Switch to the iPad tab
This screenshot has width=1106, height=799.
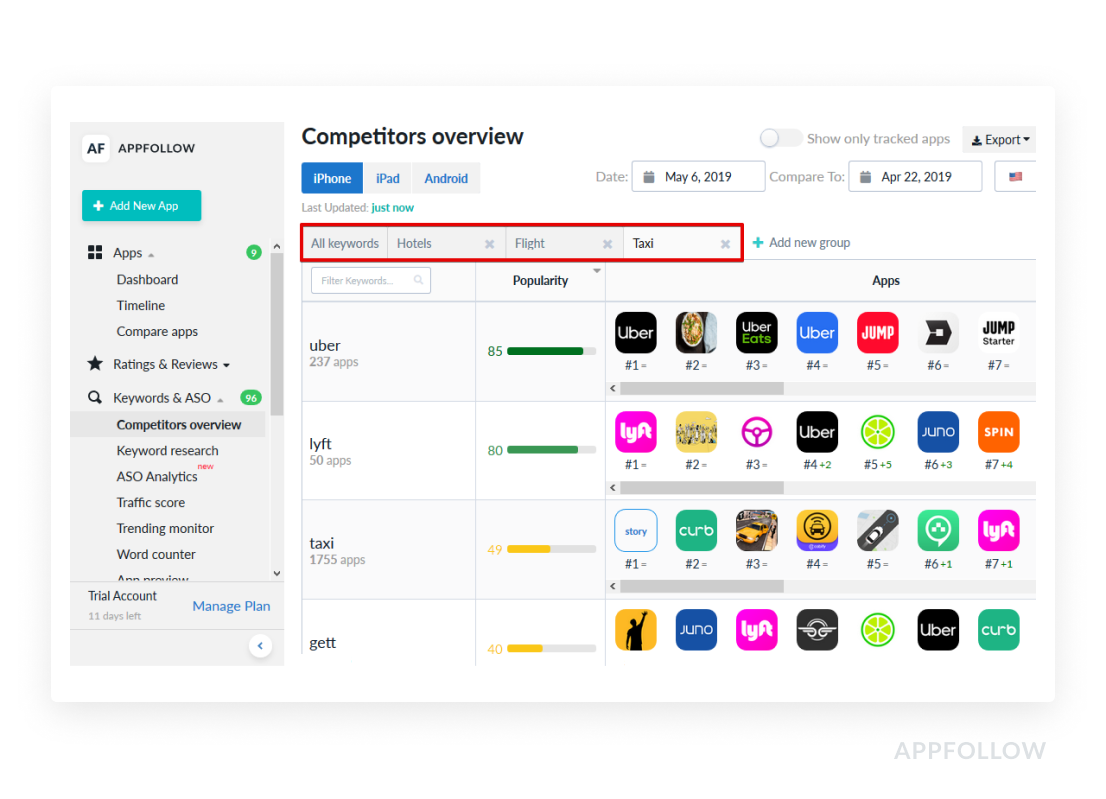click(x=387, y=178)
